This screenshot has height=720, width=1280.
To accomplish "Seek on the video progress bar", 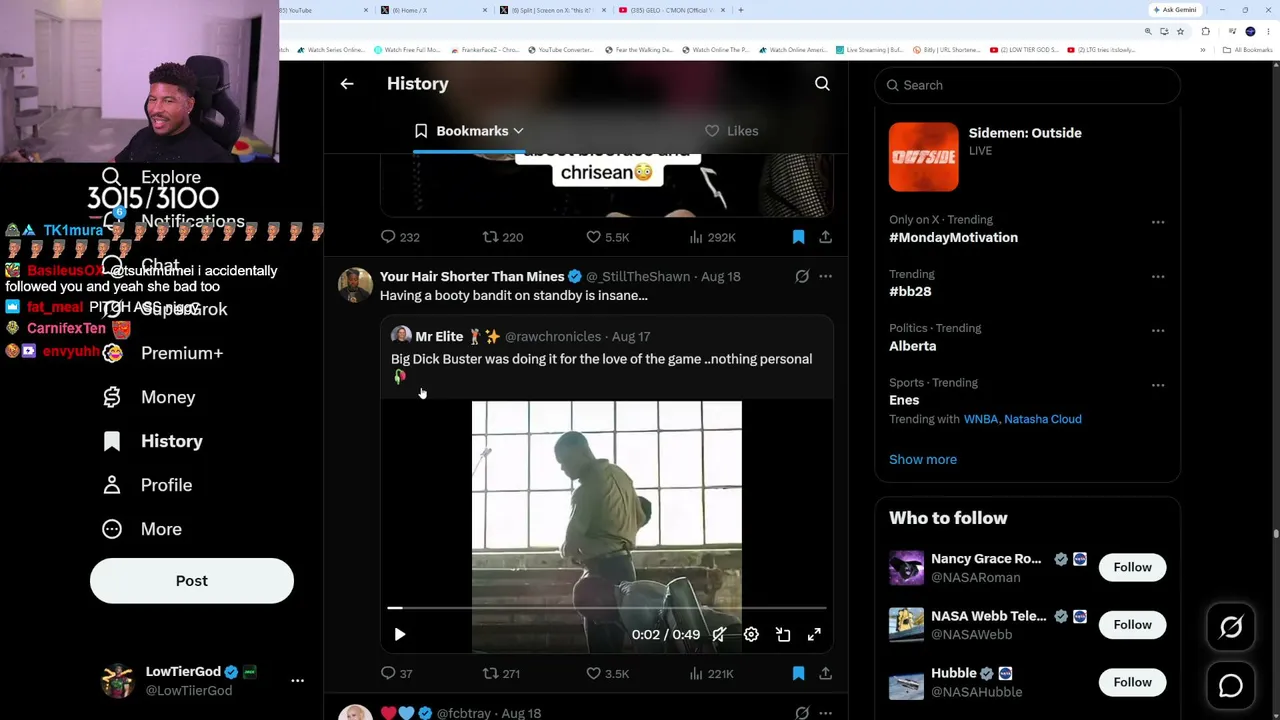I will point(607,607).
